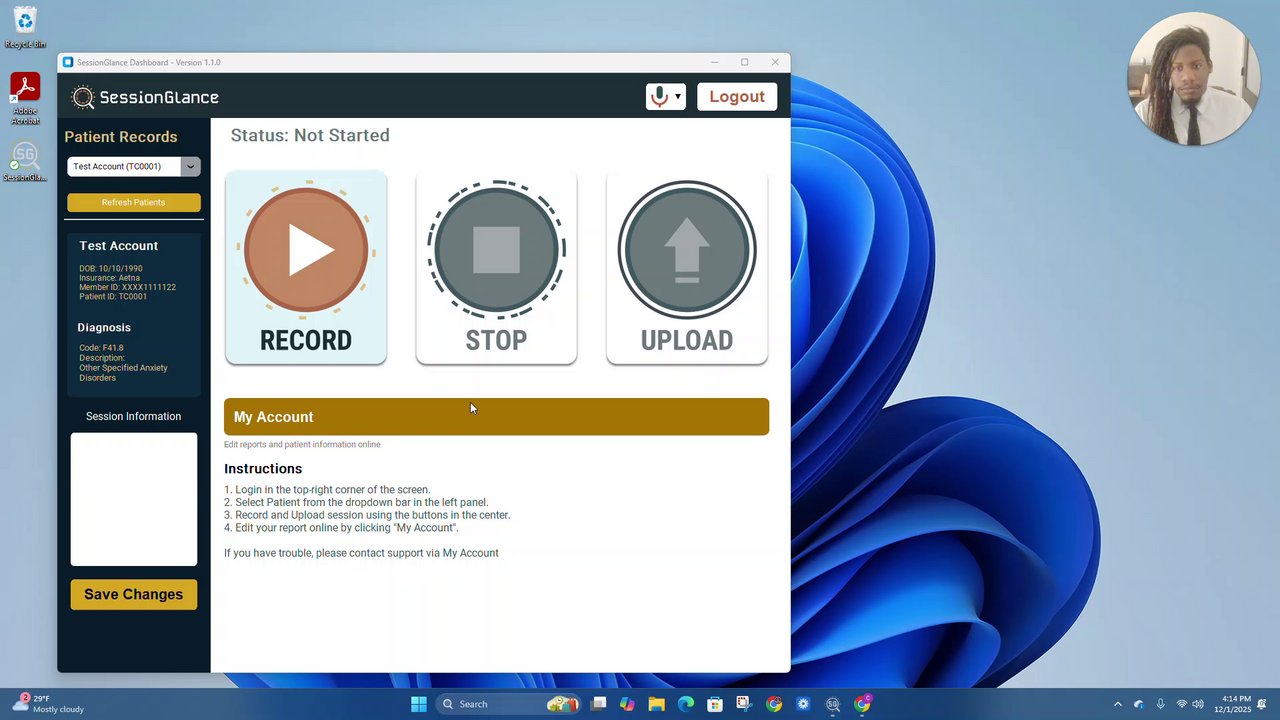This screenshot has height=720, width=1280.
Task: Close the SessionGlance Dashboard window
Action: [775, 62]
